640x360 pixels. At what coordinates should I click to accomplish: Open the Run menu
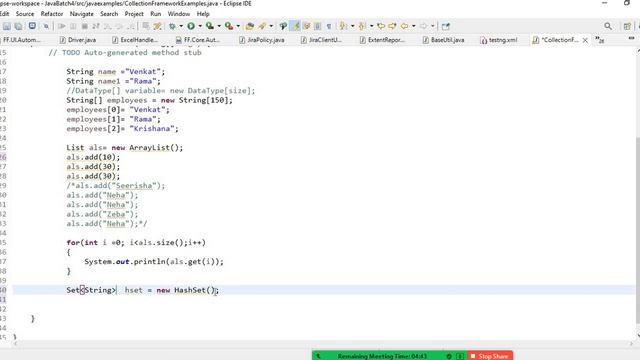[x=156, y=14]
